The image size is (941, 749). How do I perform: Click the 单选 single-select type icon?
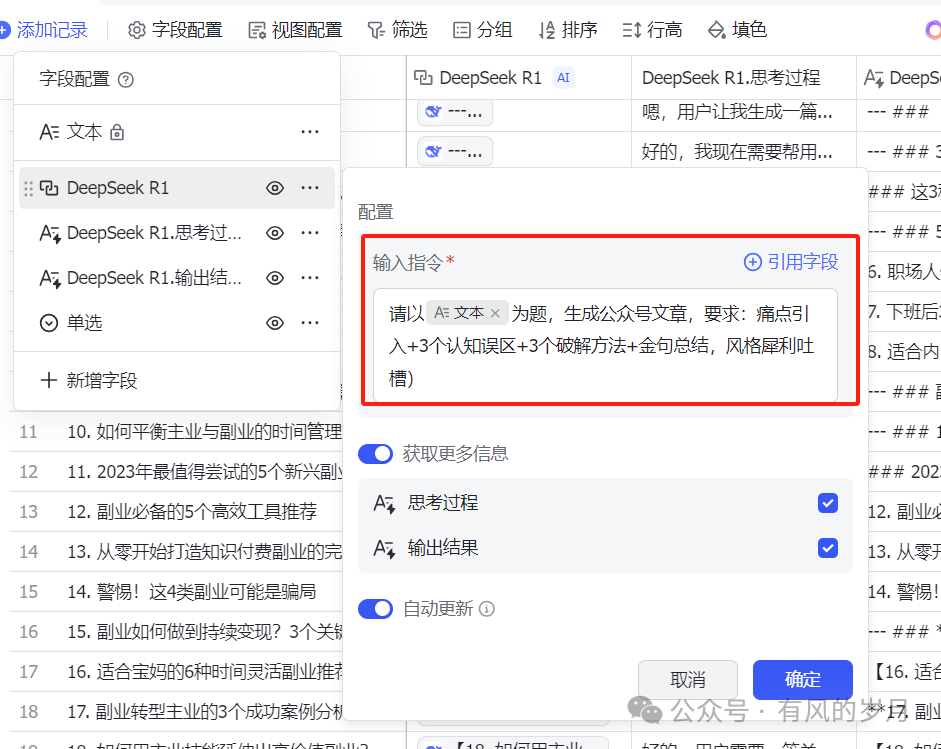(x=49, y=323)
